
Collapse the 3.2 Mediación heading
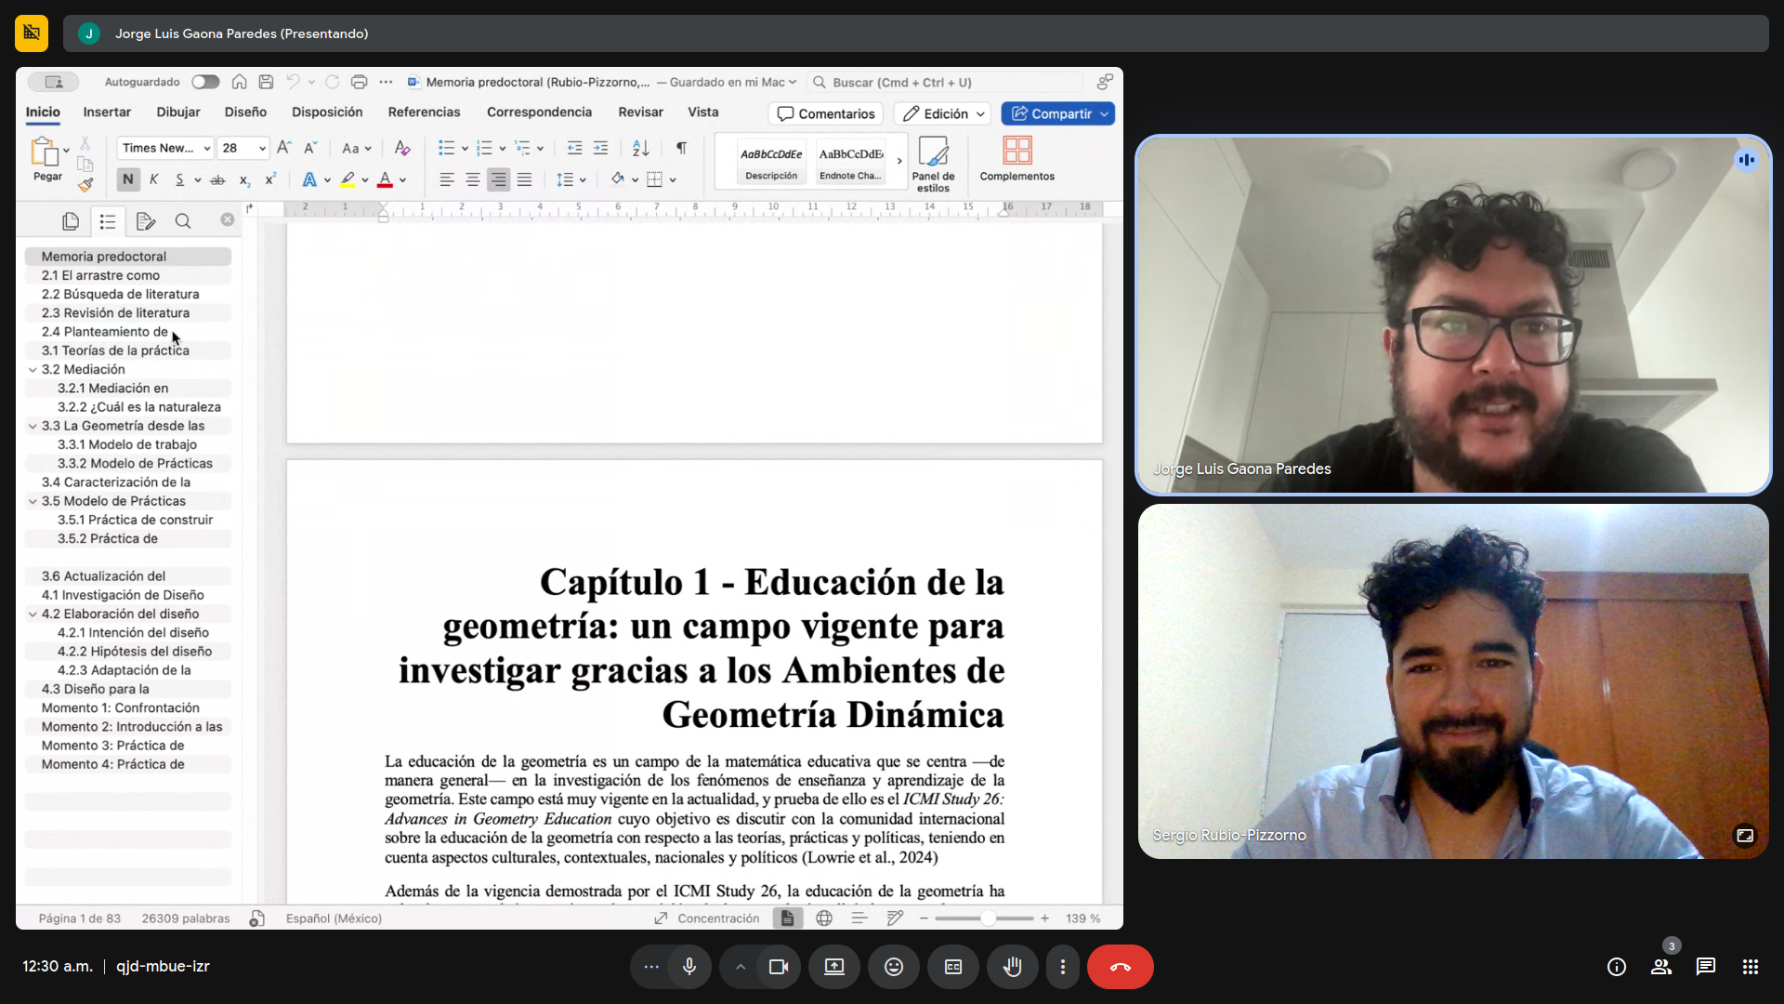click(33, 370)
